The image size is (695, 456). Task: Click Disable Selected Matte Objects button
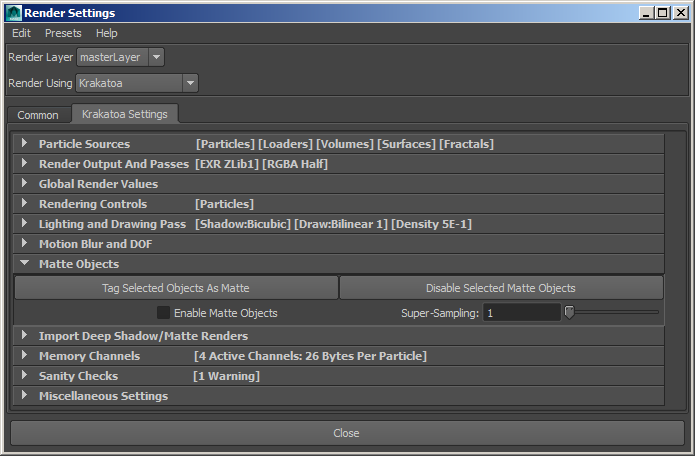(501, 288)
